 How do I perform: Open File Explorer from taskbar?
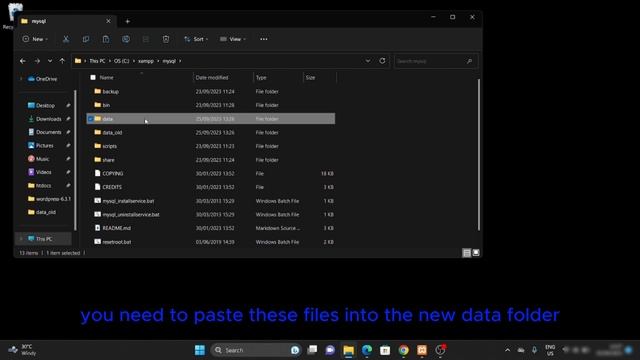(349, 350)
